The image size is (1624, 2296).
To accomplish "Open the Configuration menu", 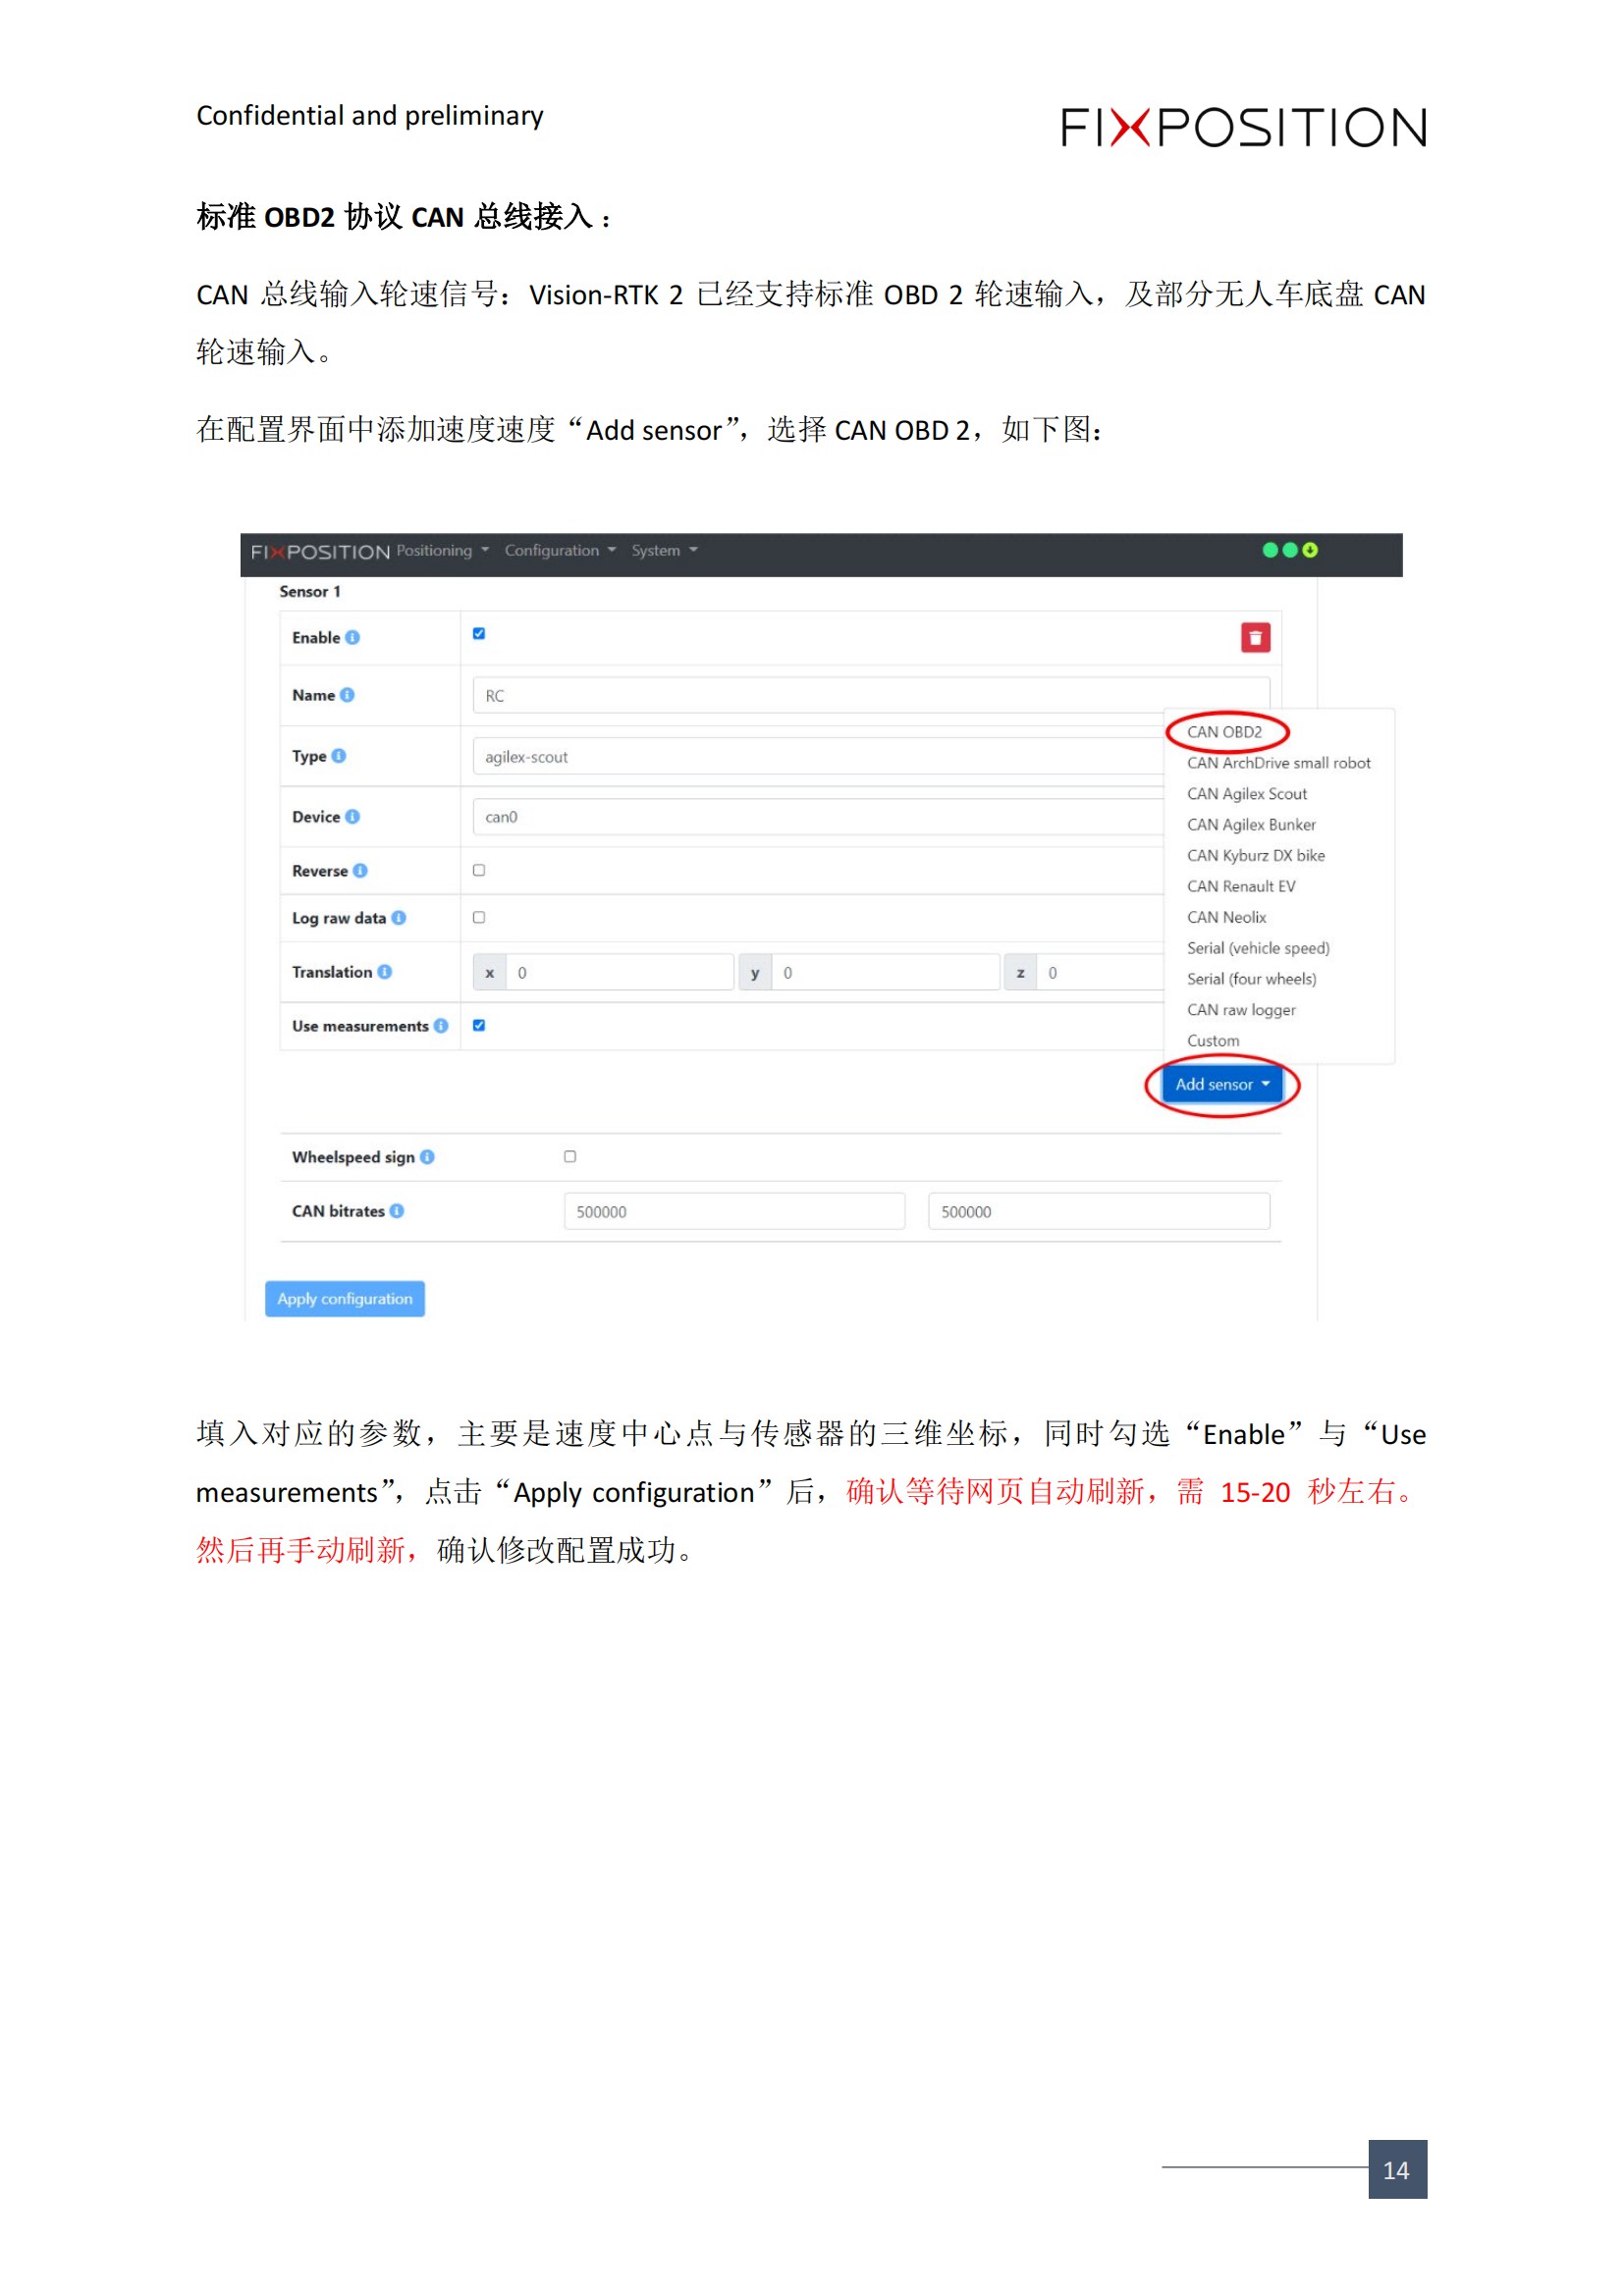I will pyautogui.click(x=553, y=550).
